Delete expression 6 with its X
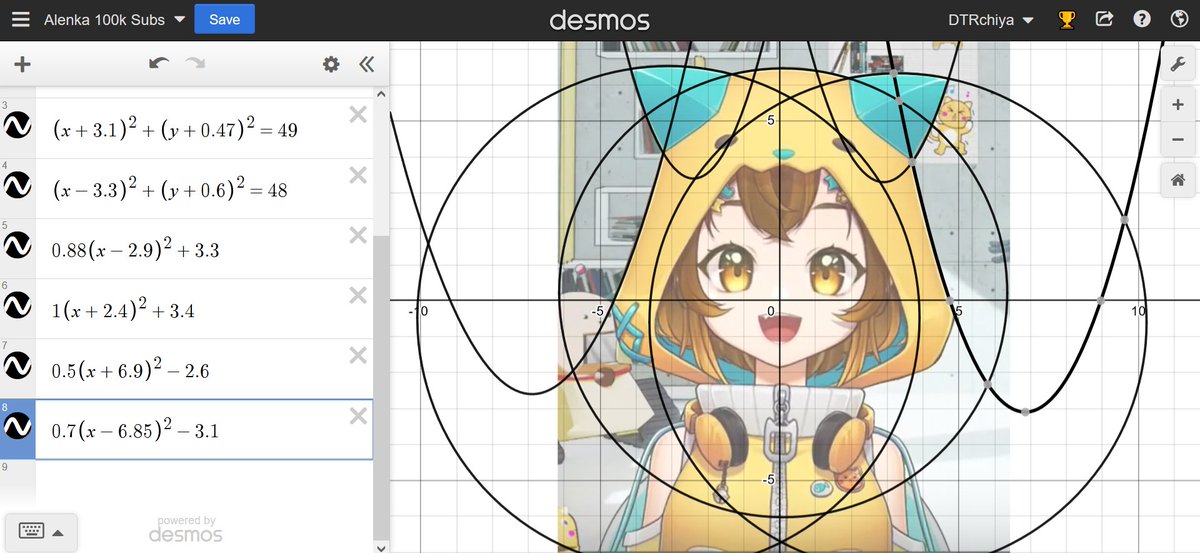 pyautogui.click(x=357, y=295)
